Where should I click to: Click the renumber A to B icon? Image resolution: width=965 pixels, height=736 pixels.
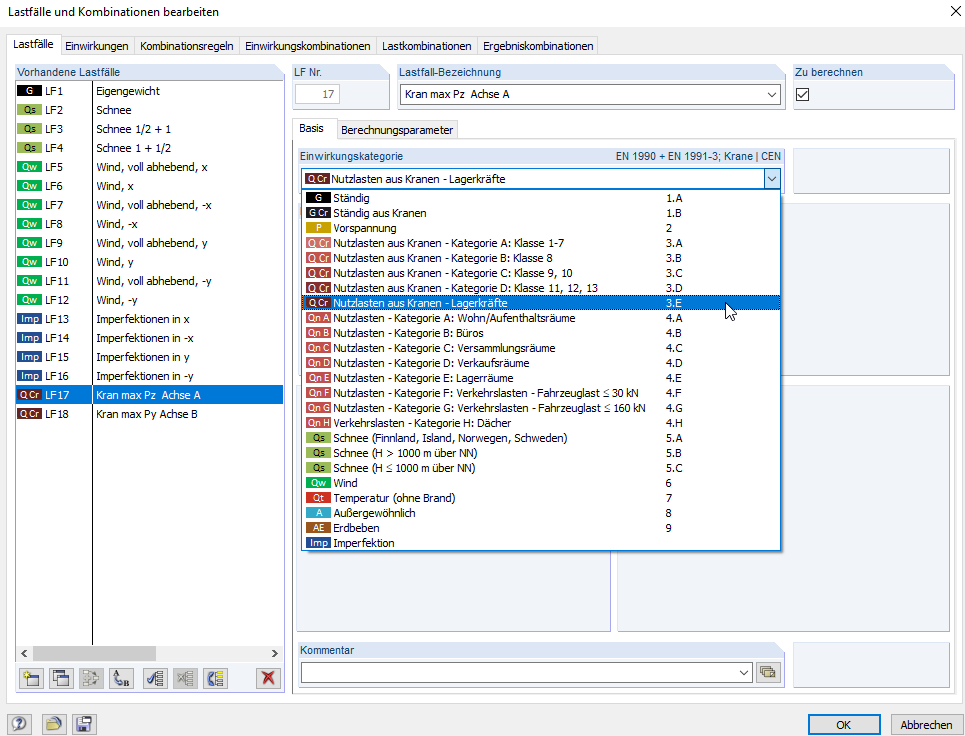(121, 678)
